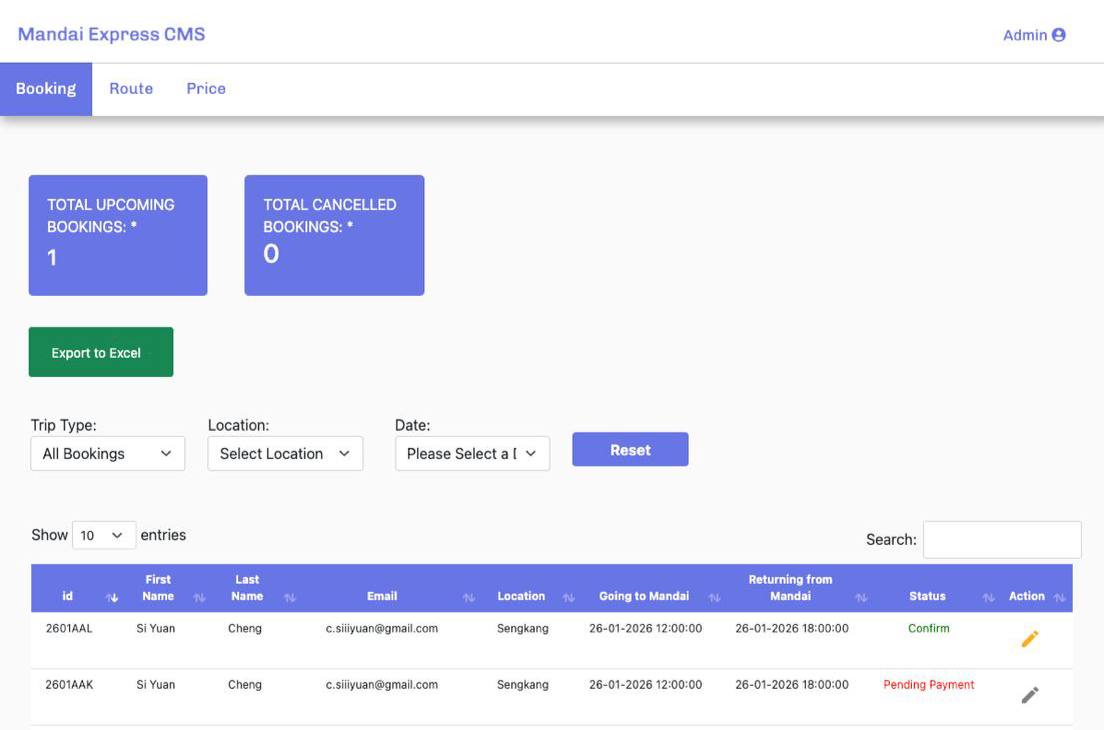Switch to the Price tab
This screenshot has height=730, width=1104.
click(206, 89)
